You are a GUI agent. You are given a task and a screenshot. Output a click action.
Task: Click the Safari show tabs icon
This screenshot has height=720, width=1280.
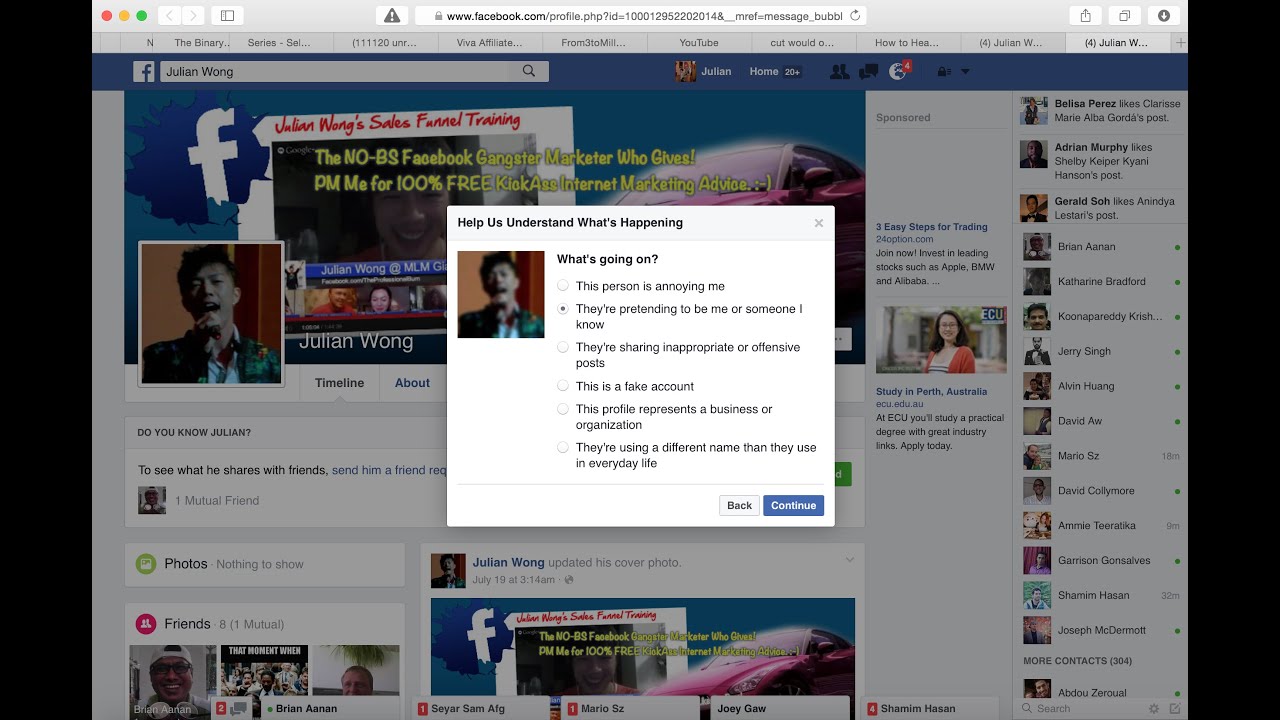1125,15
